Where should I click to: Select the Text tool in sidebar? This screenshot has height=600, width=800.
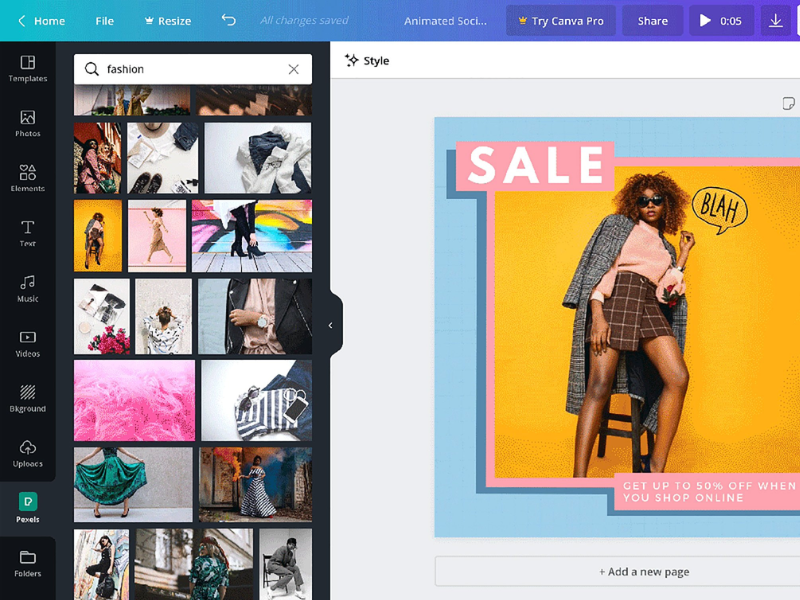[27, 233]
